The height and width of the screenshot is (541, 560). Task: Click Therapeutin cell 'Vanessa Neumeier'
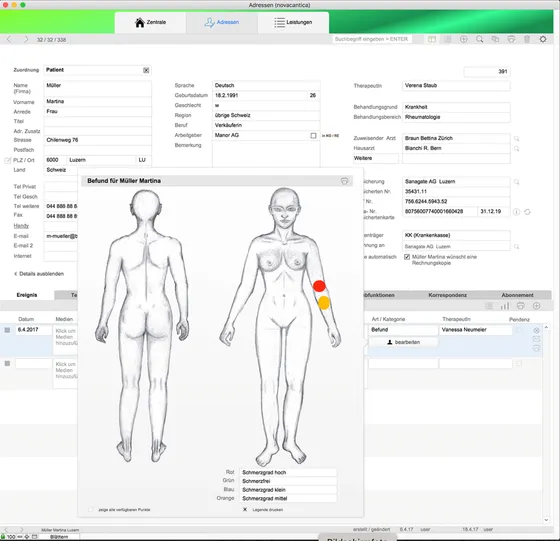click(x=476, y=330)
